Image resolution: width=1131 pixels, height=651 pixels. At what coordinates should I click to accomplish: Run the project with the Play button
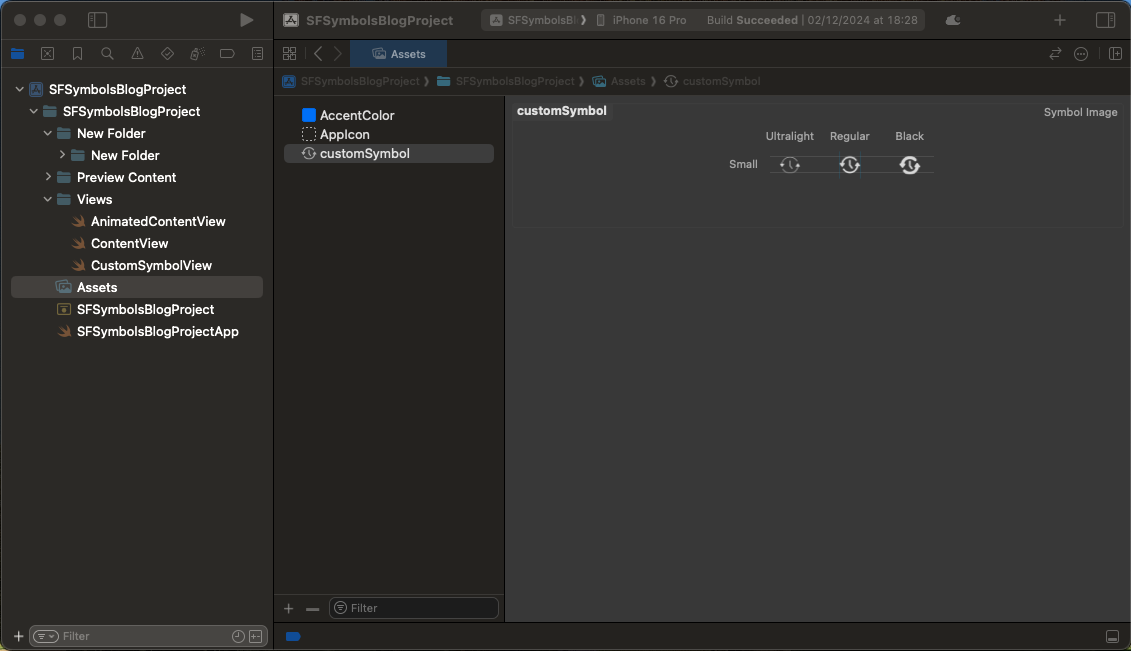tap(246, 20)
